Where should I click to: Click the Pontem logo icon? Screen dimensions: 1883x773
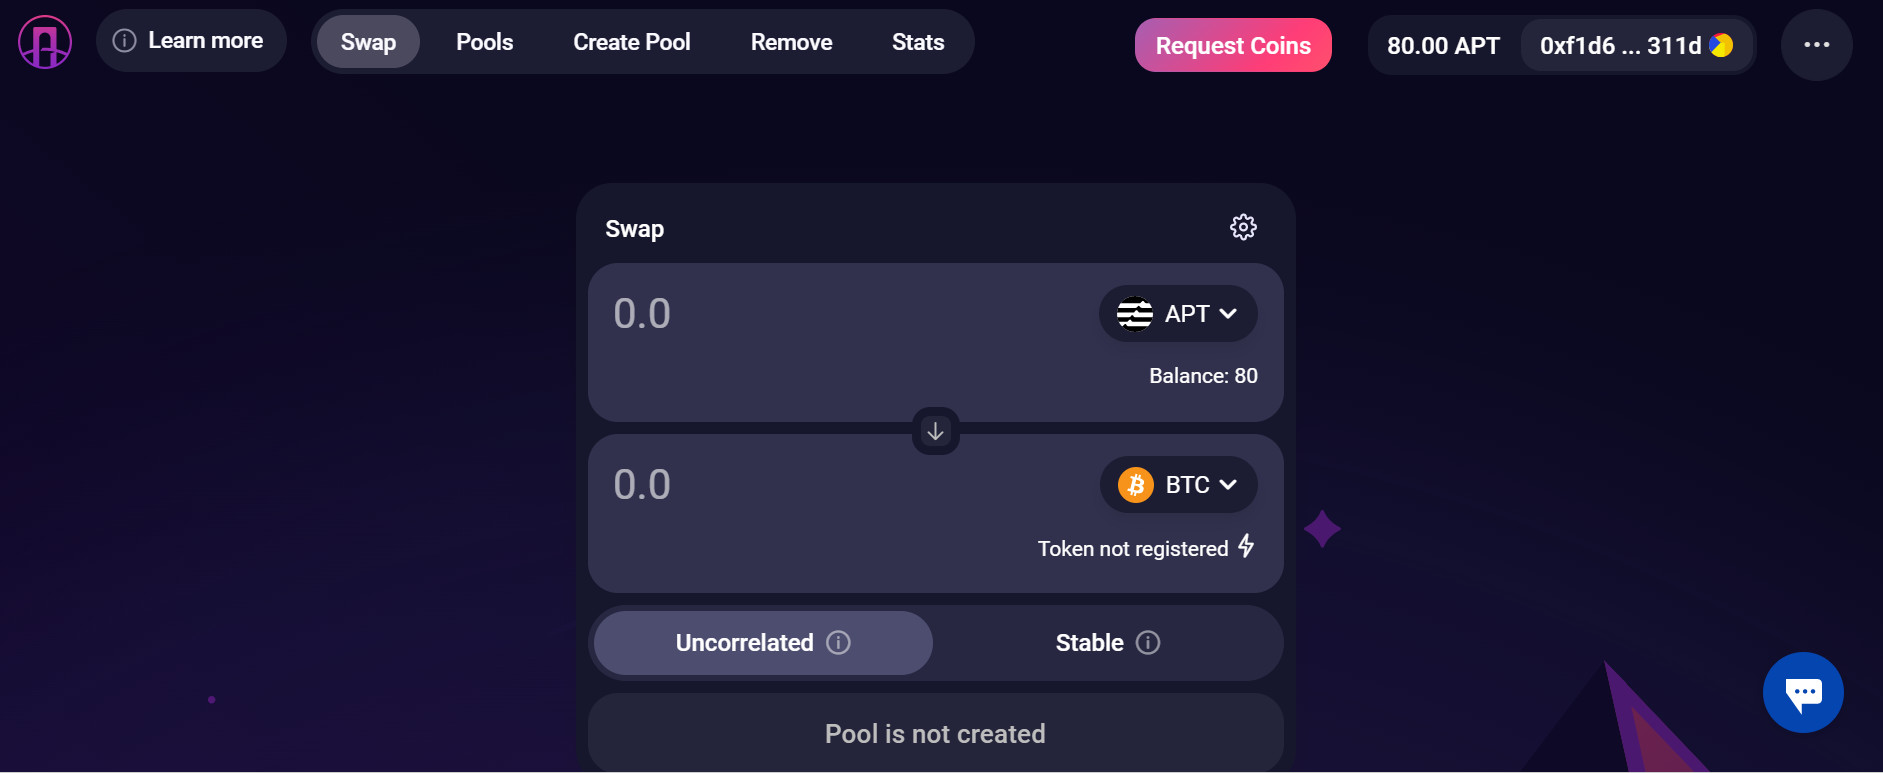[45, 42]
